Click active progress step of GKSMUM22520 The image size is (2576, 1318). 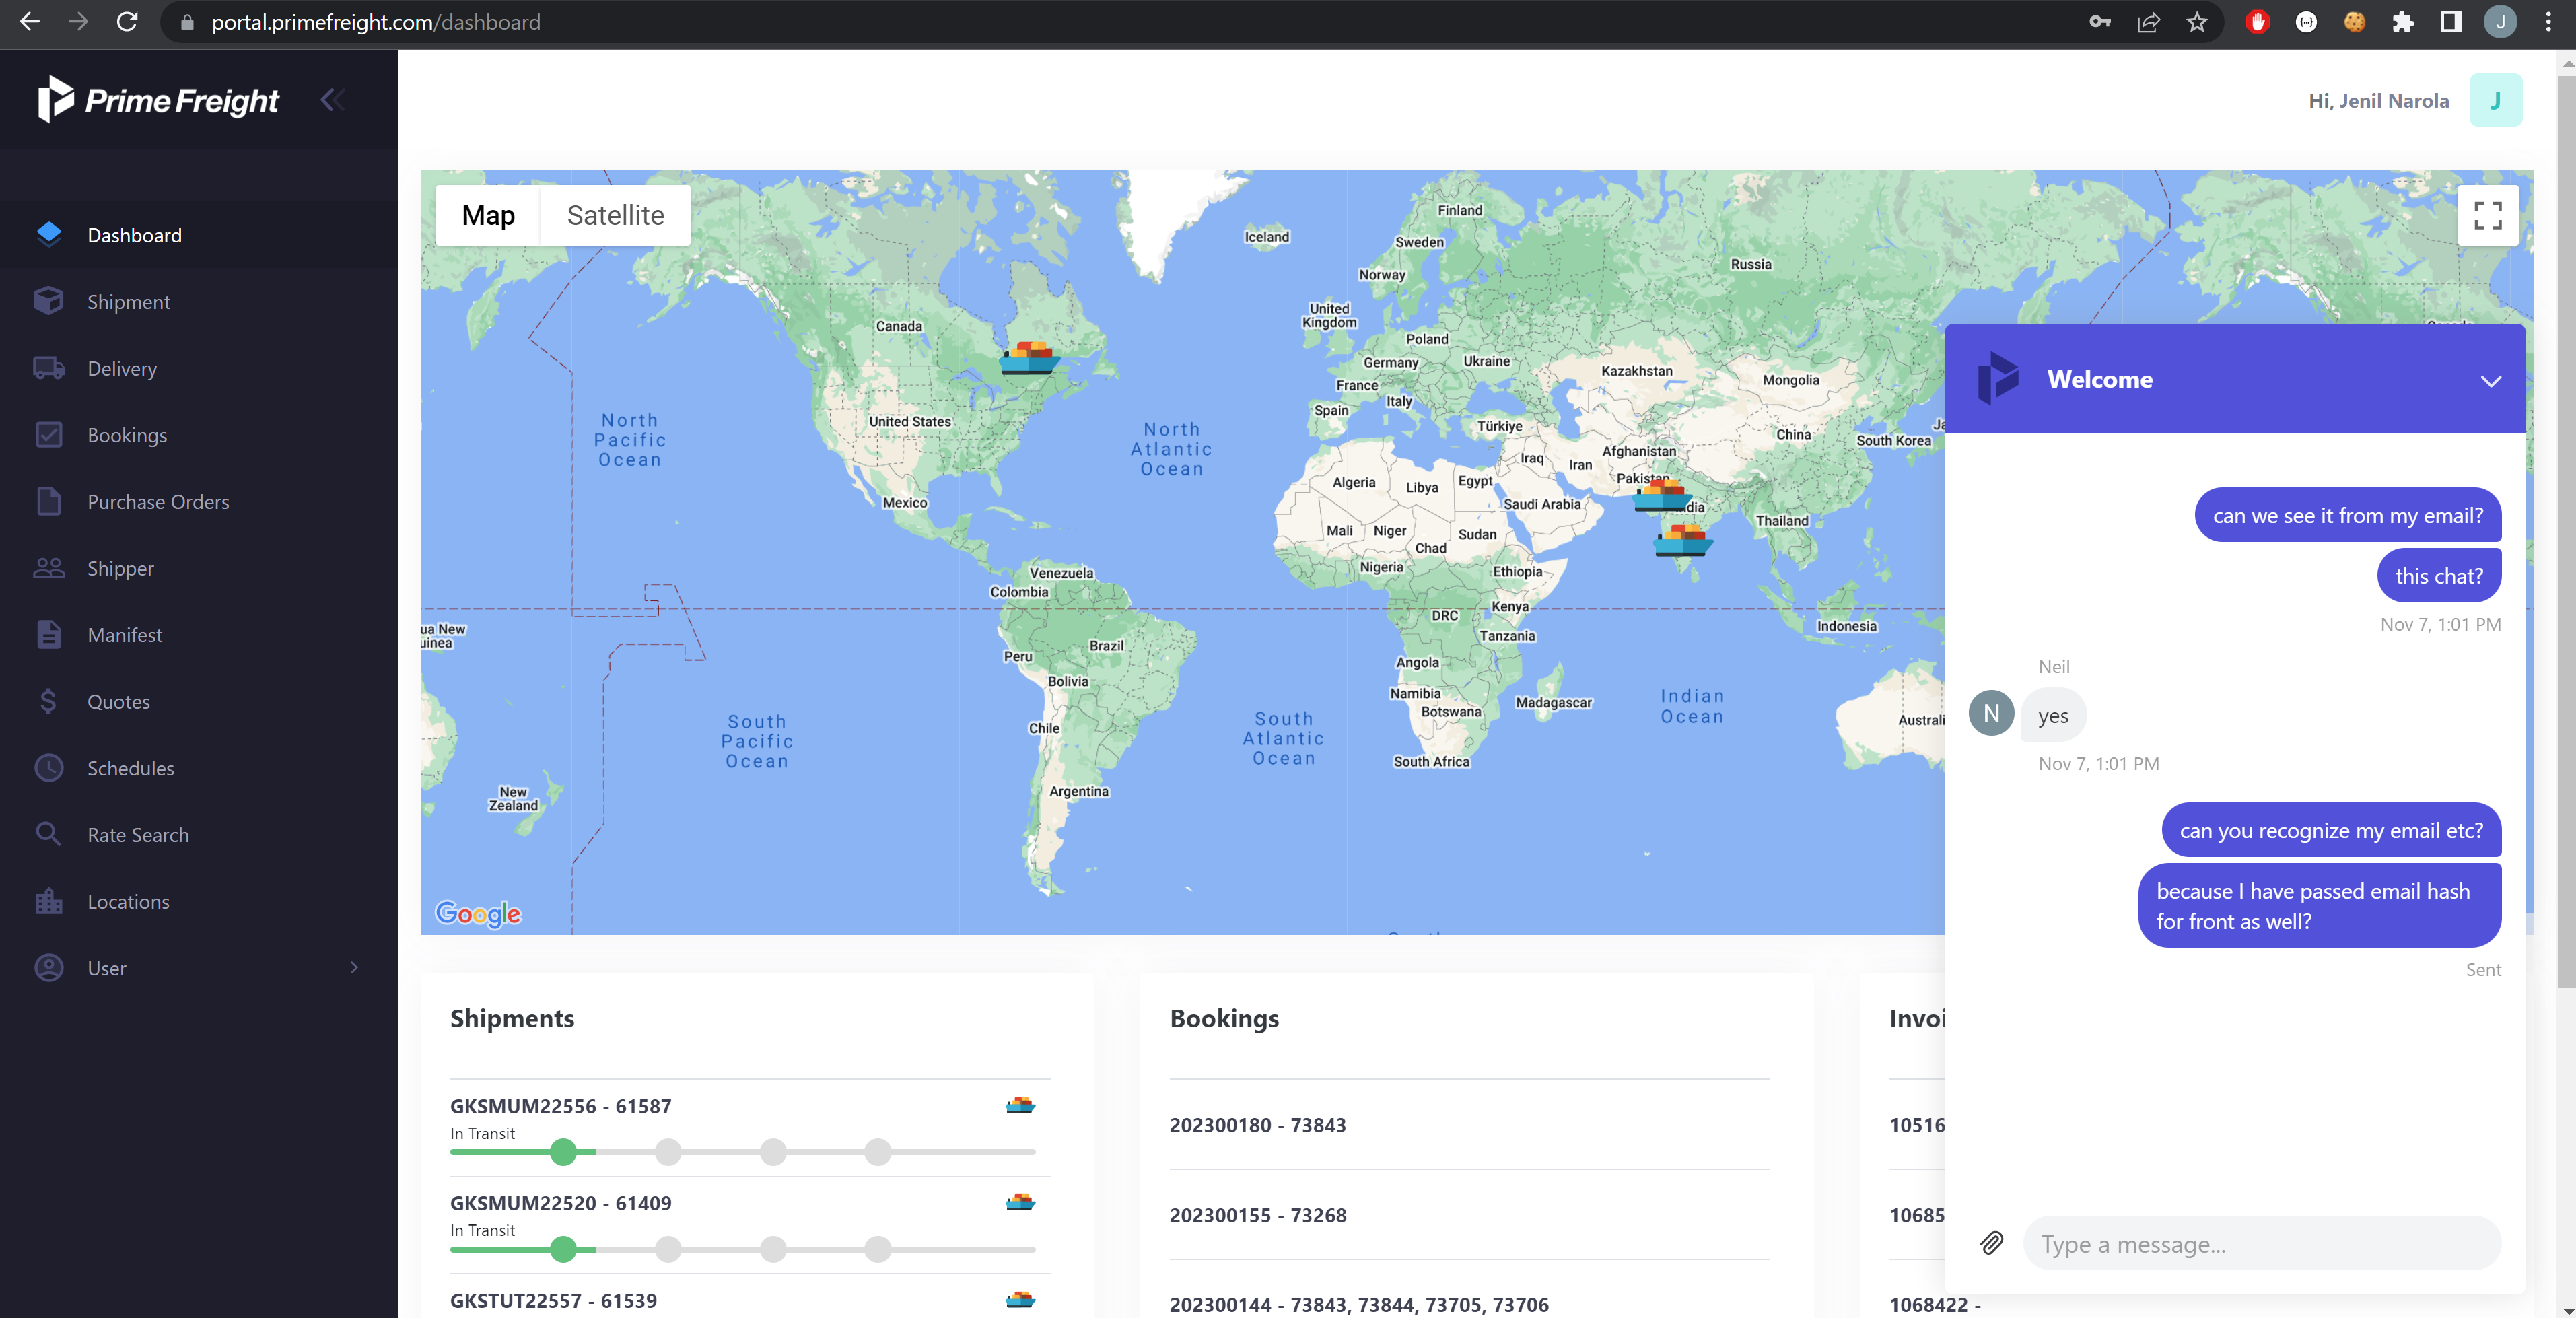click(563, 1249)
